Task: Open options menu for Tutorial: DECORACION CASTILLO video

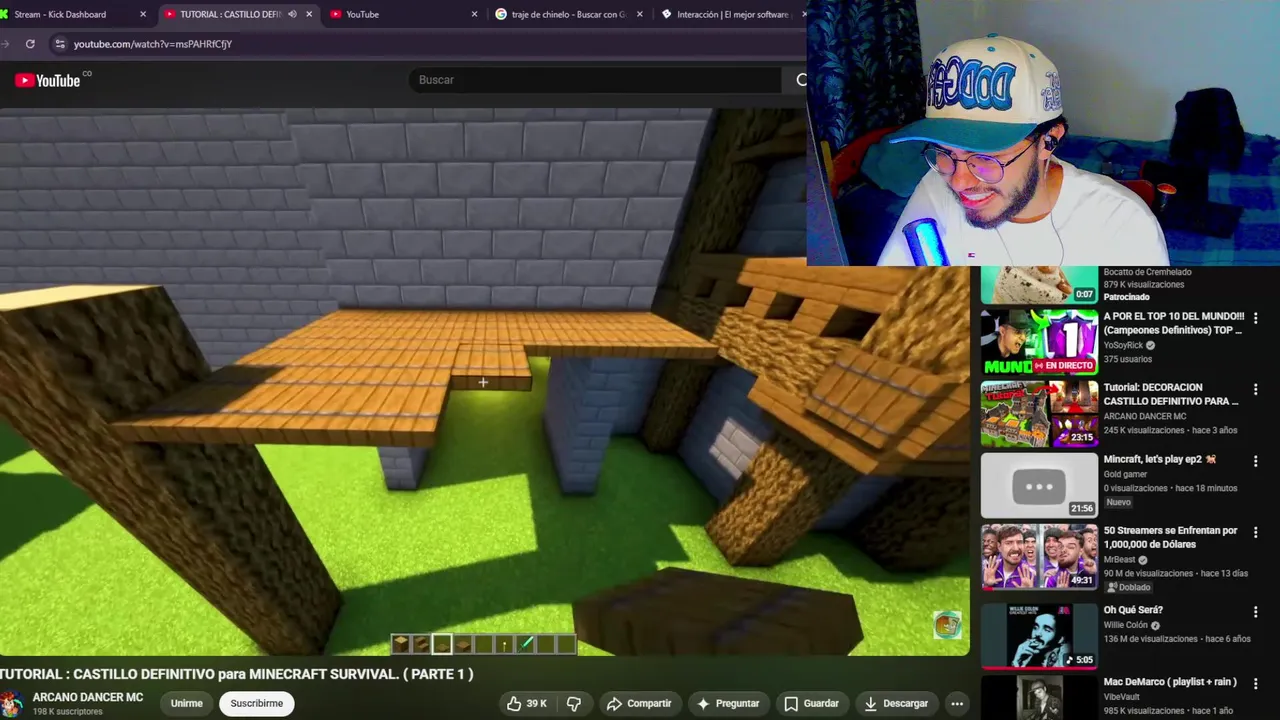Action: (1255, 389)
